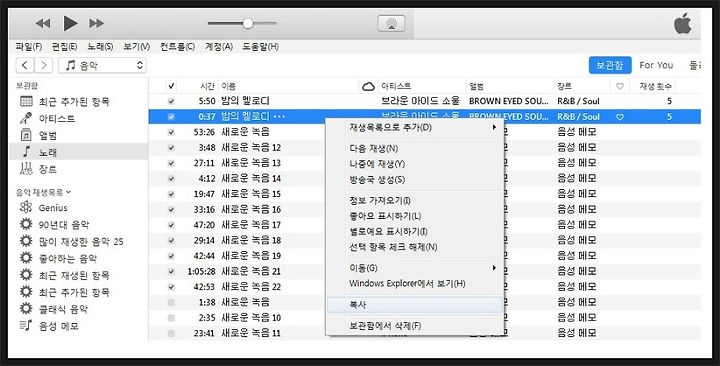Choose 복사 in context menu
This screenshot has height=366, width=720.
pos(414,305)
